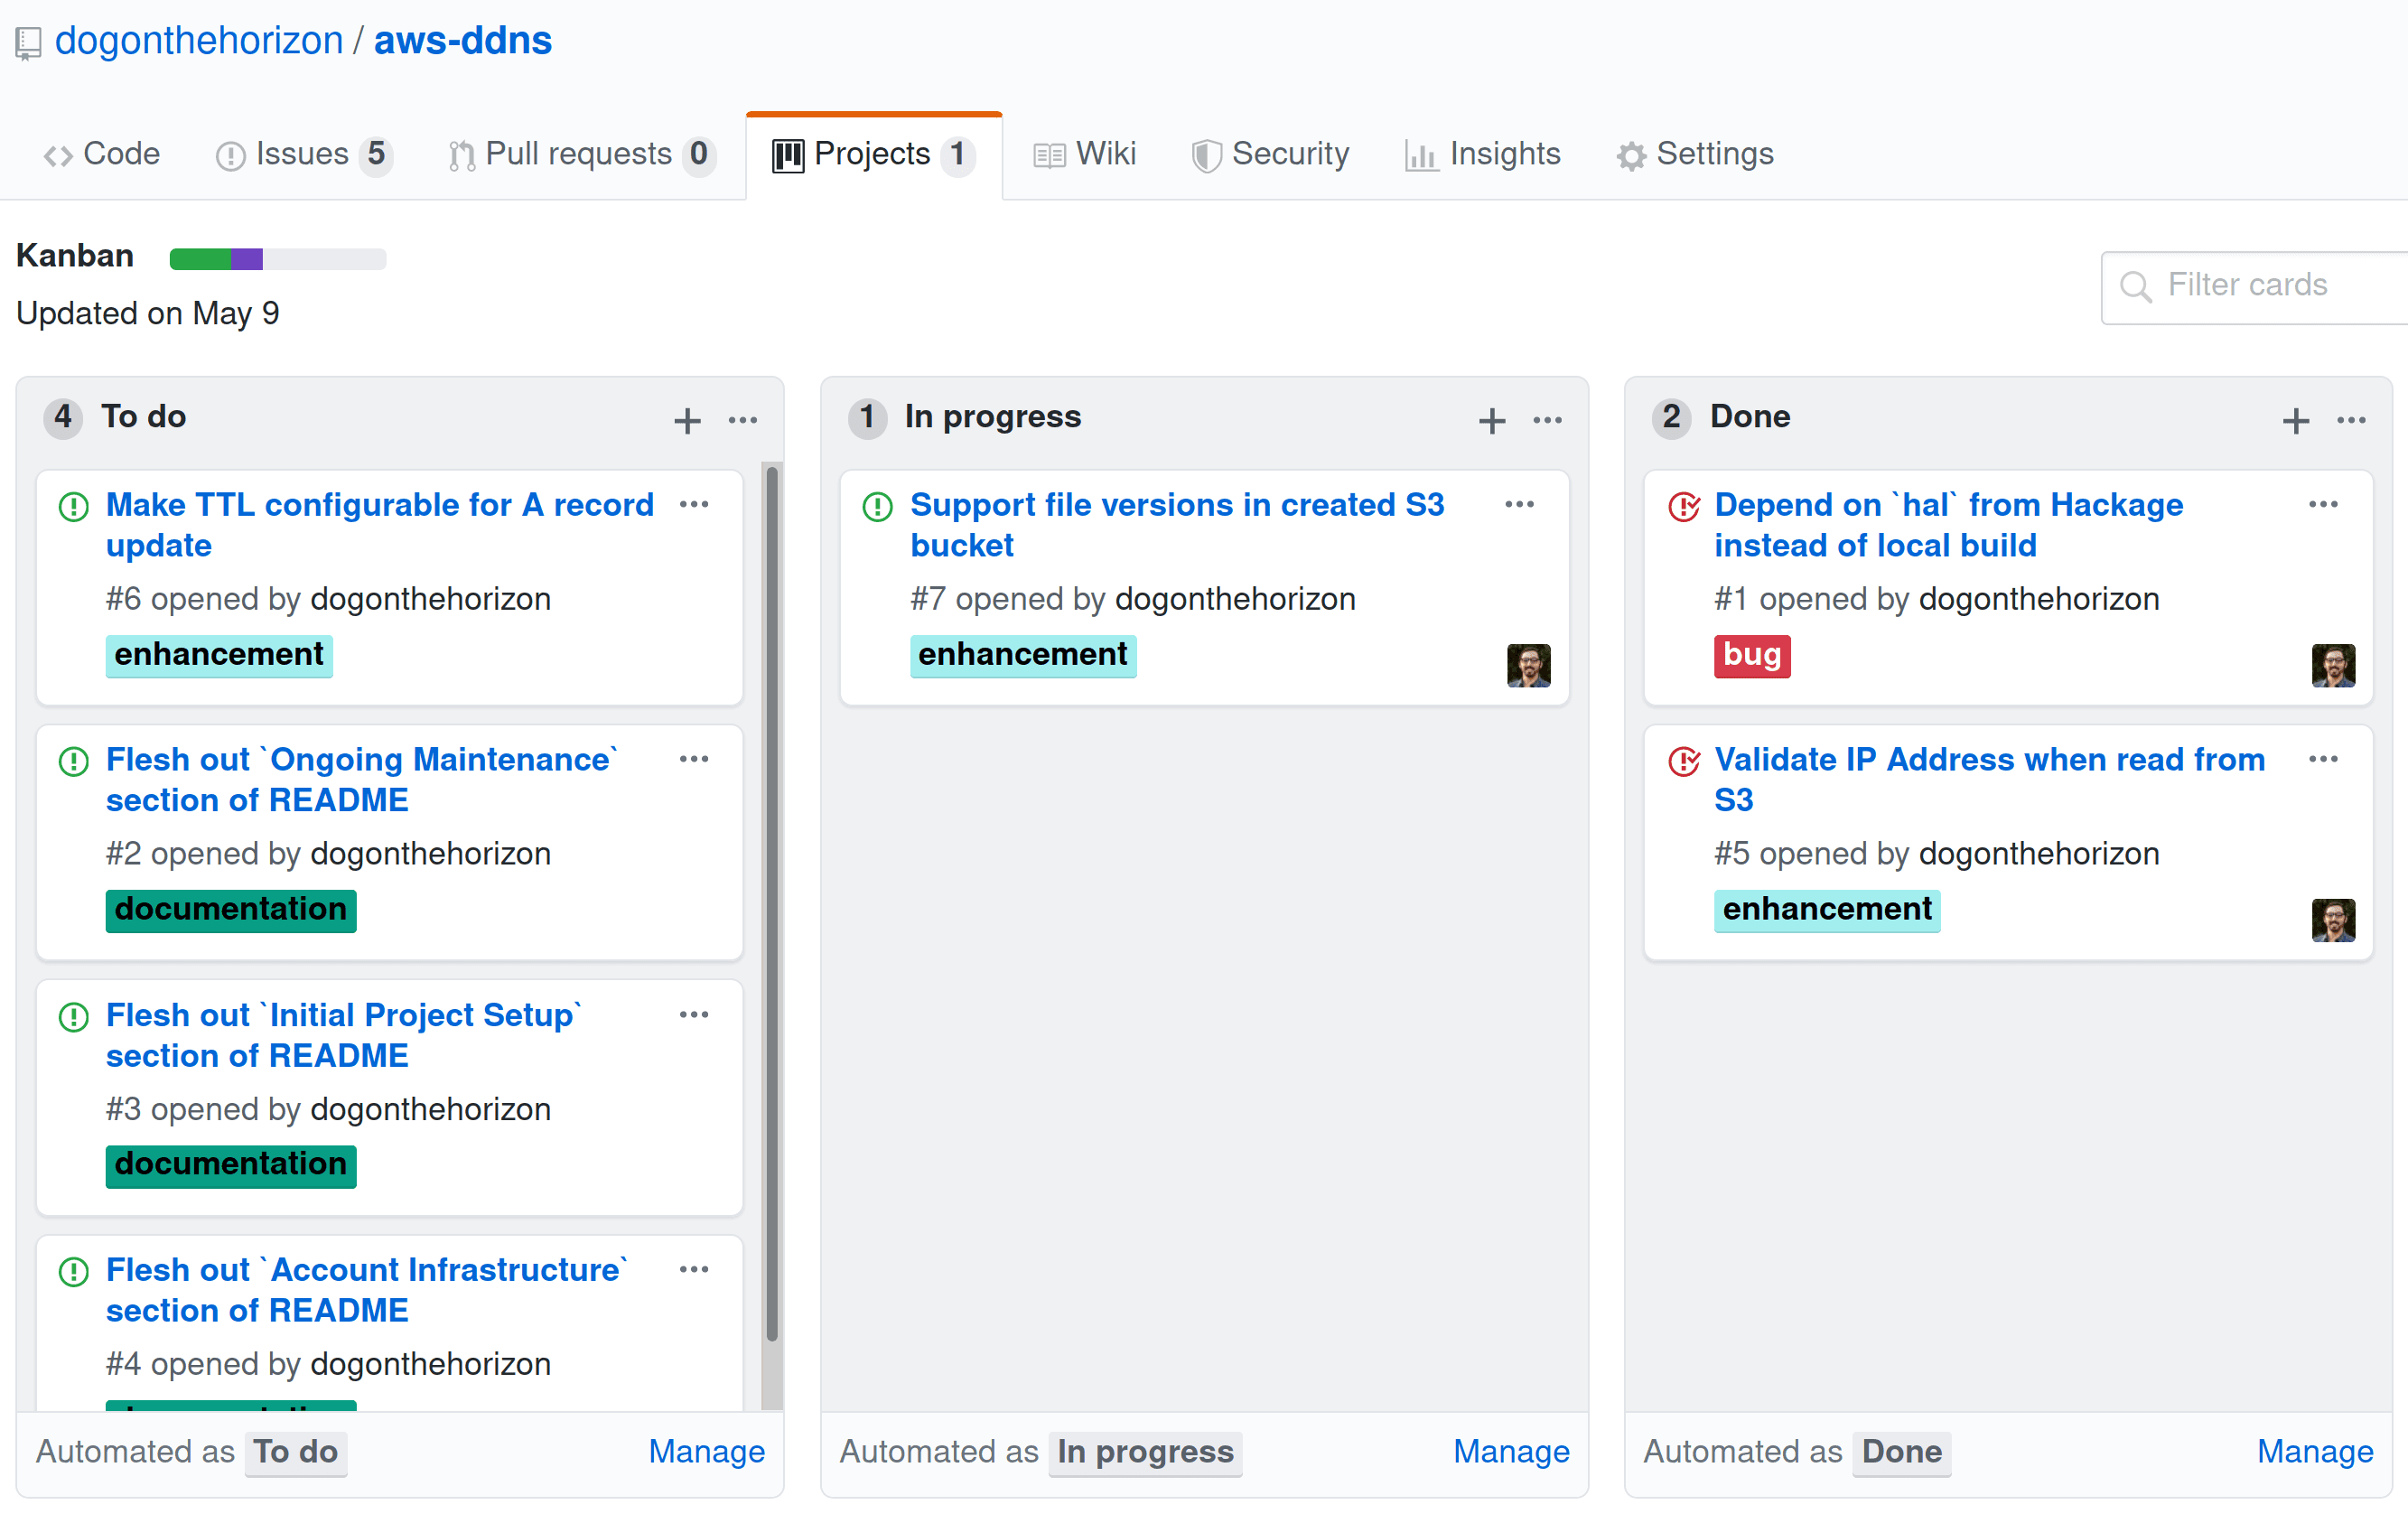Open repository Settings tab
Image resolution: width=2408 pixels, height=1514 pixels.
point(1695,154)
